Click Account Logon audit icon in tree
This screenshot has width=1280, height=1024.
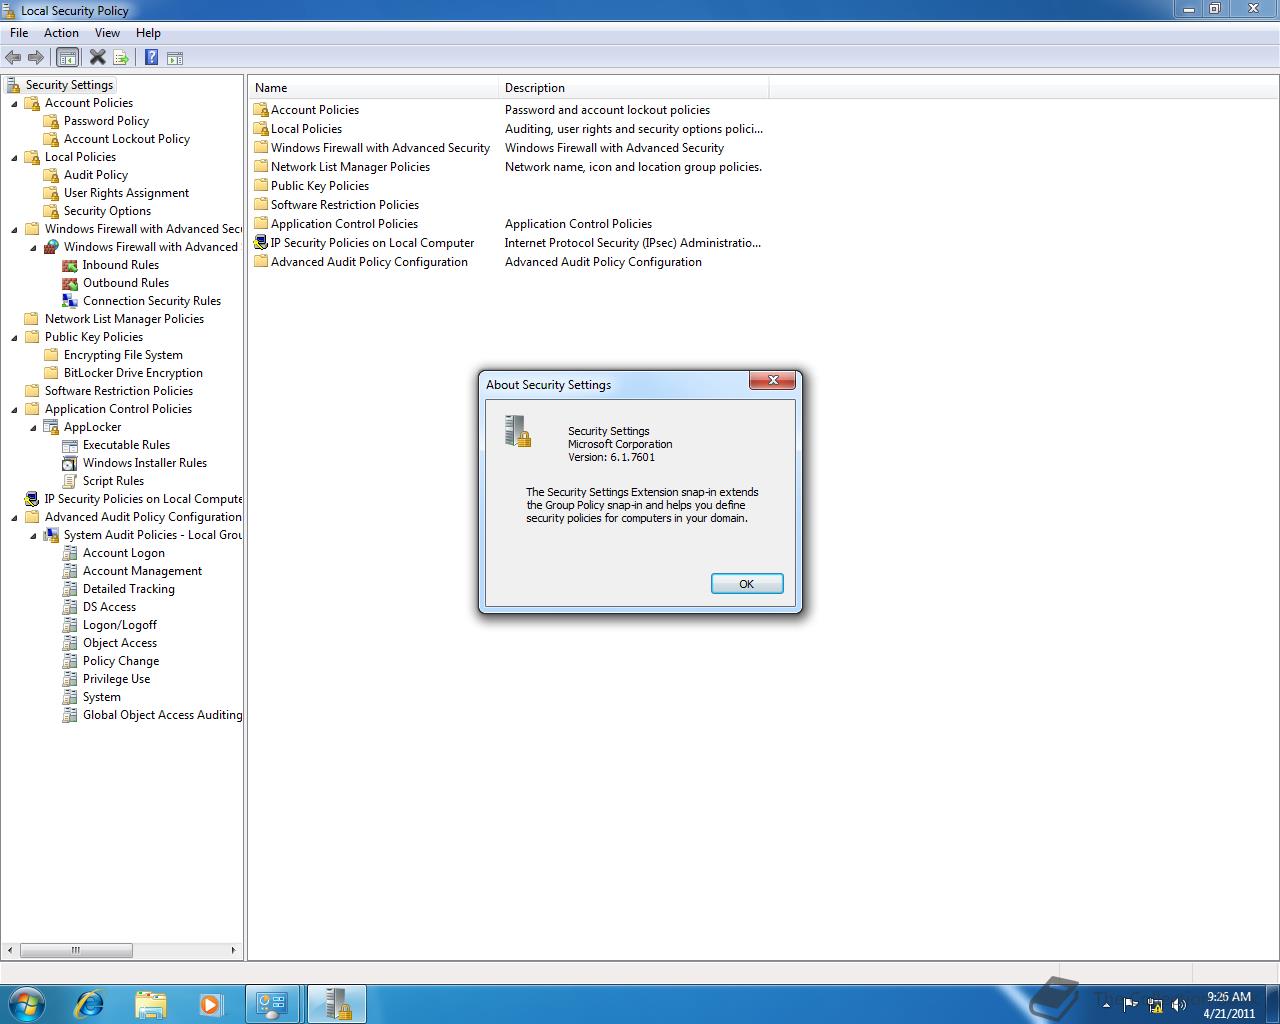pos(70,553)
